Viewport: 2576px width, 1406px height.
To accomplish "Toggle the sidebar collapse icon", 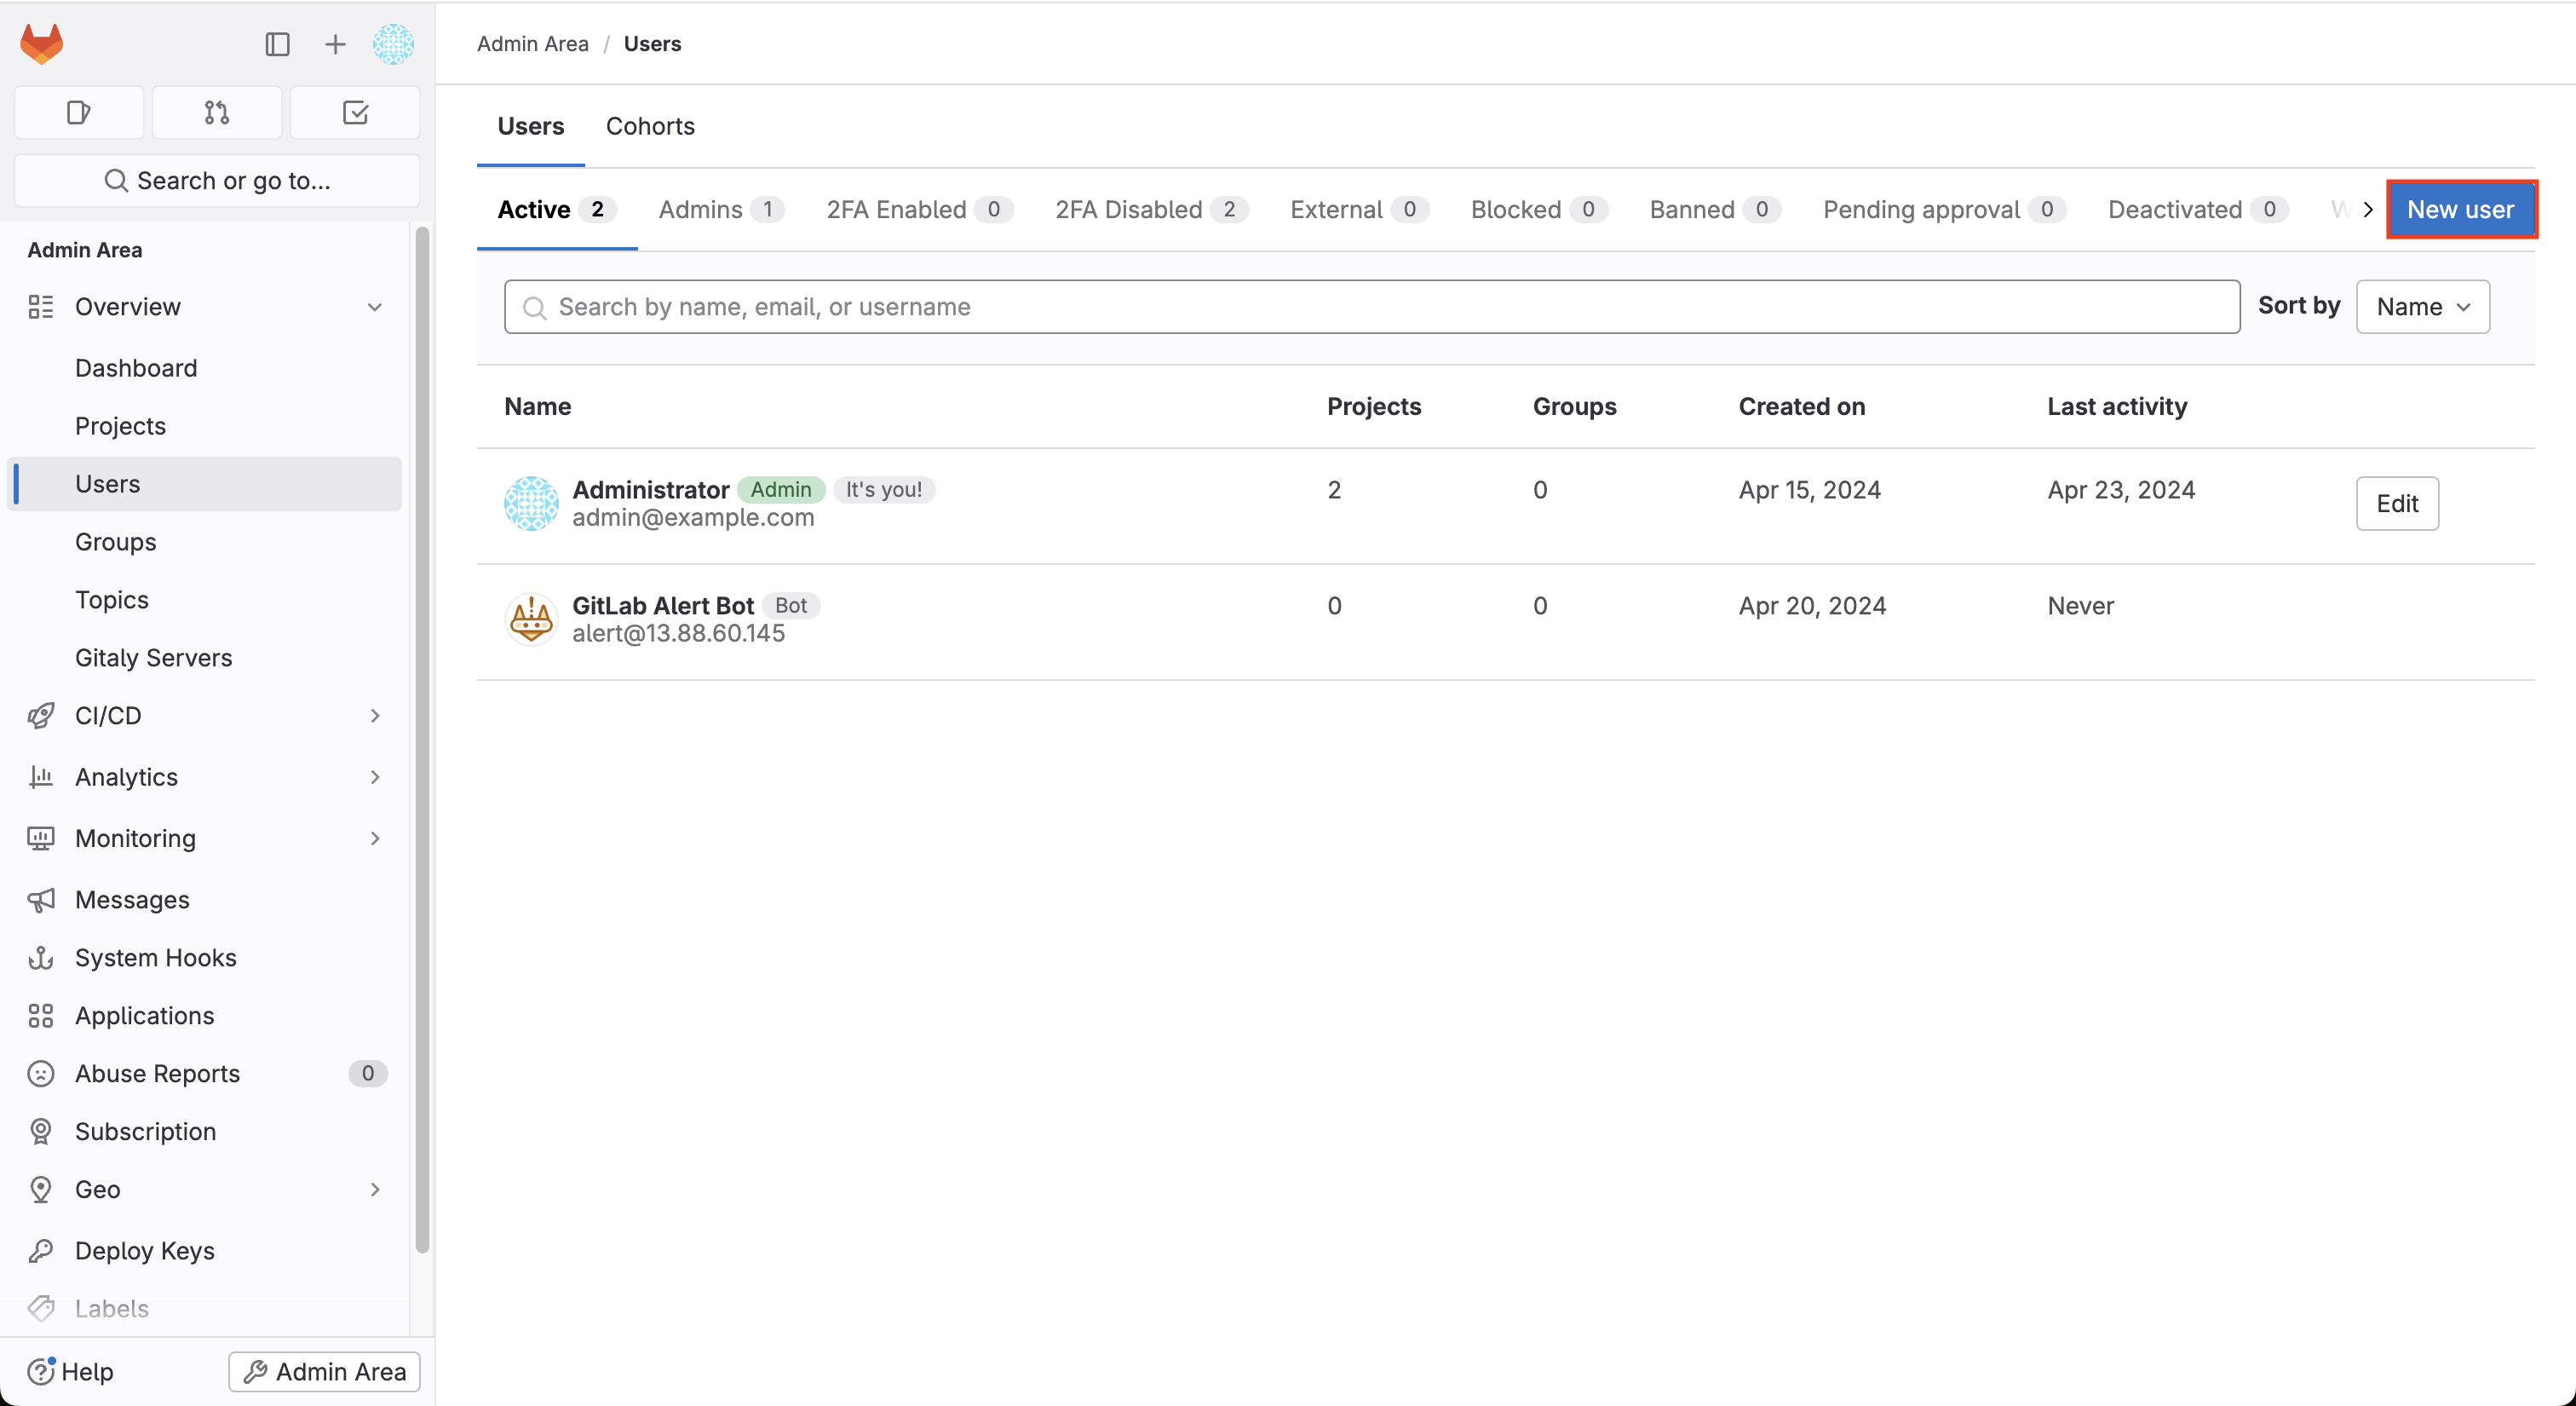I will [277, 44].
